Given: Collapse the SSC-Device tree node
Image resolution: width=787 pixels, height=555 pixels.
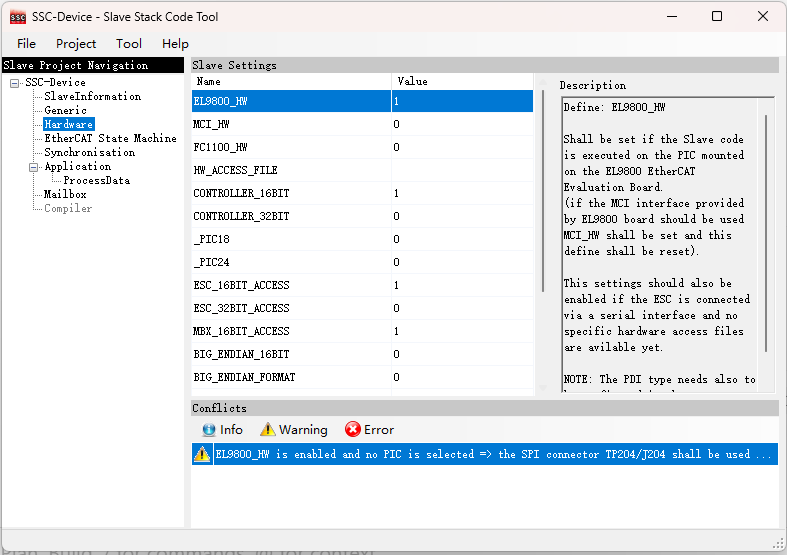Looking at the screenshot, I should (15, 83).
